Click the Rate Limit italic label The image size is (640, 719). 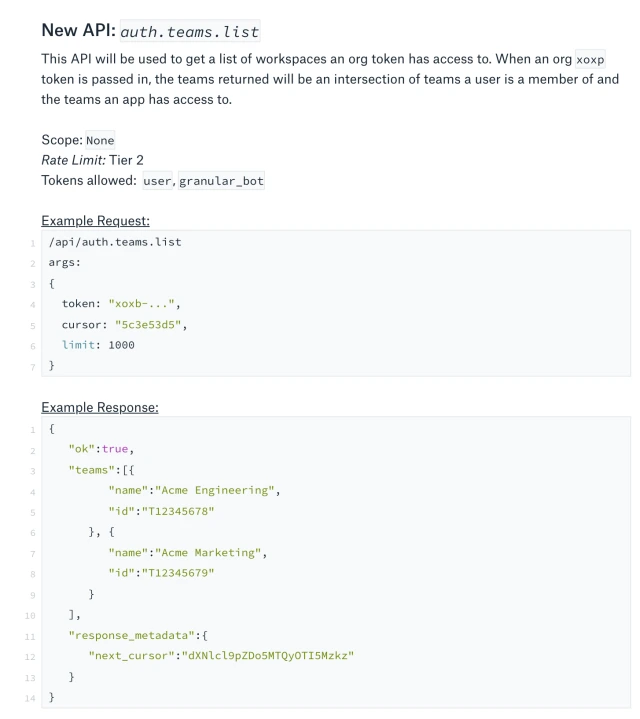pyautogui.click(x=73, y=160)
